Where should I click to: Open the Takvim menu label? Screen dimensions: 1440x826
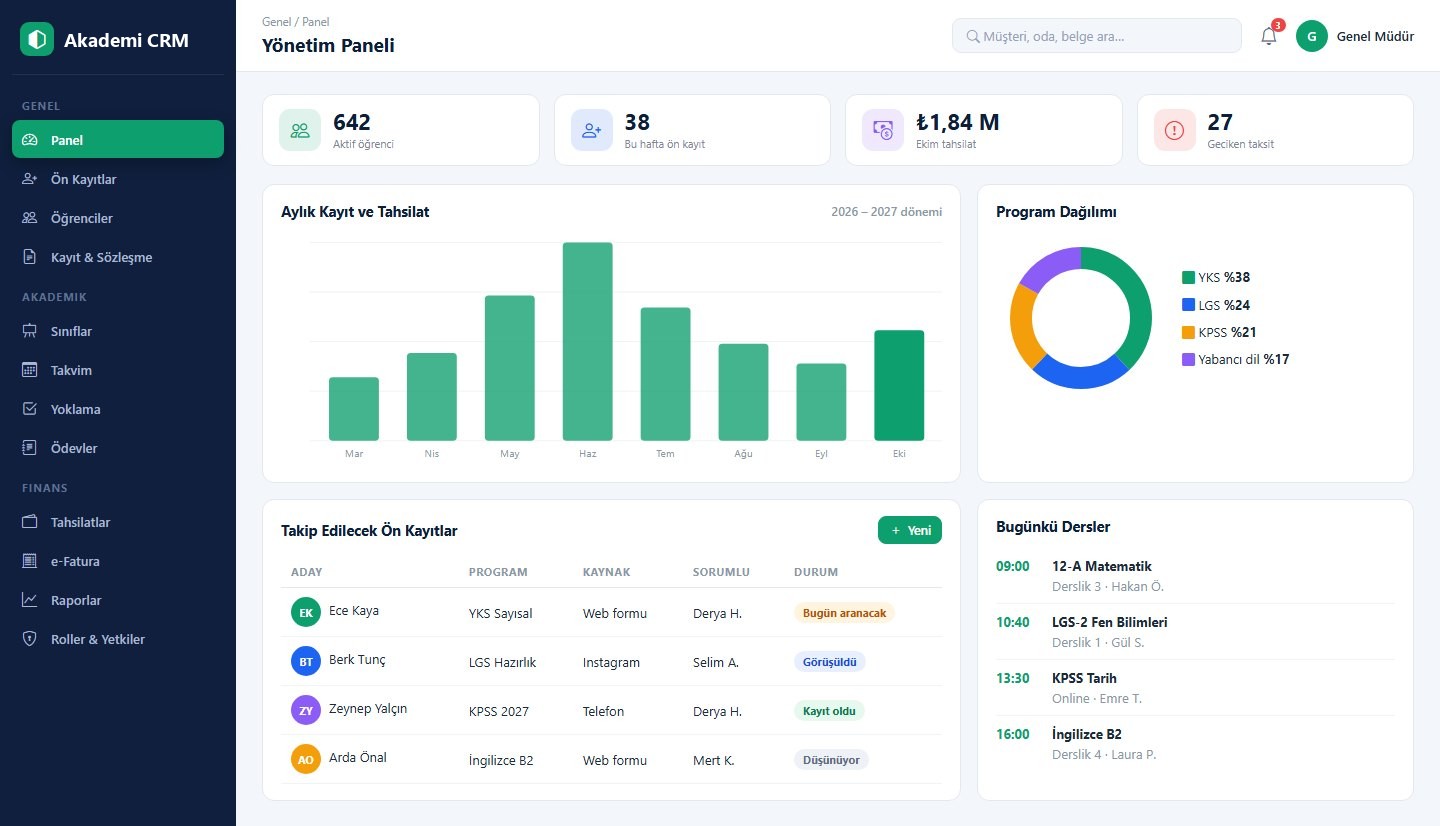pyautogui.click(x=71, y=370)
